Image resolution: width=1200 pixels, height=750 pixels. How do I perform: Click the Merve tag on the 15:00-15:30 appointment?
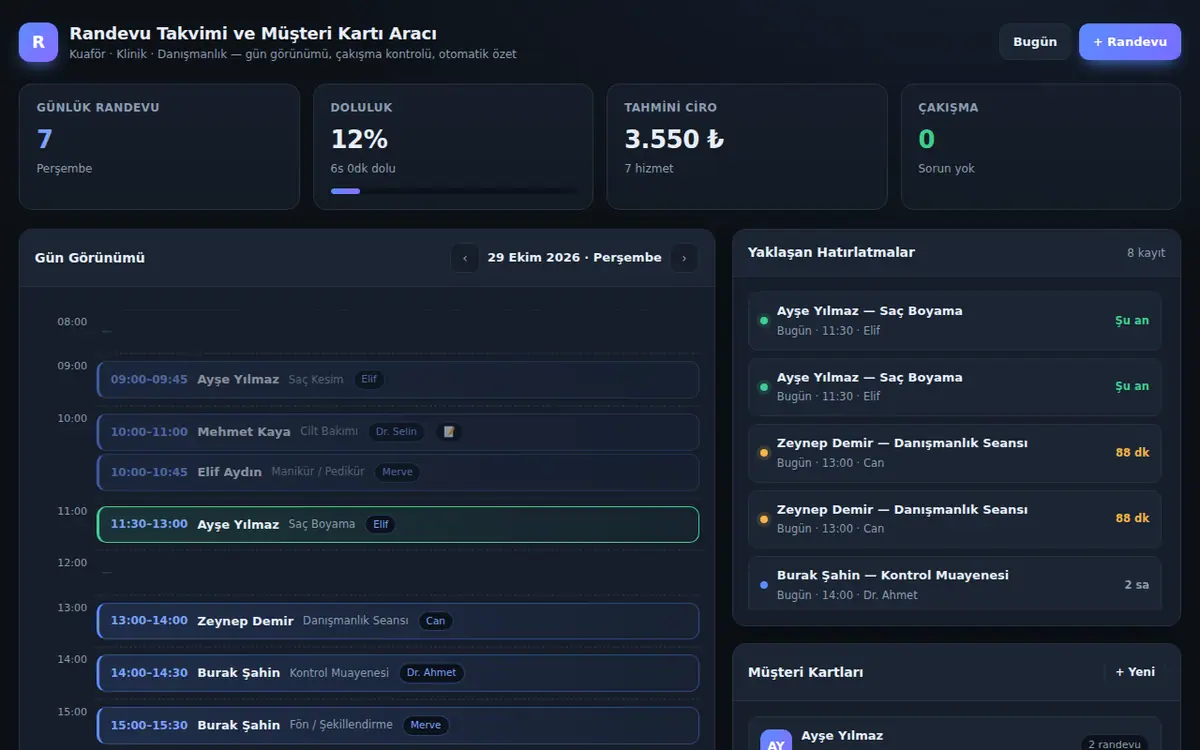pos(426,725)
